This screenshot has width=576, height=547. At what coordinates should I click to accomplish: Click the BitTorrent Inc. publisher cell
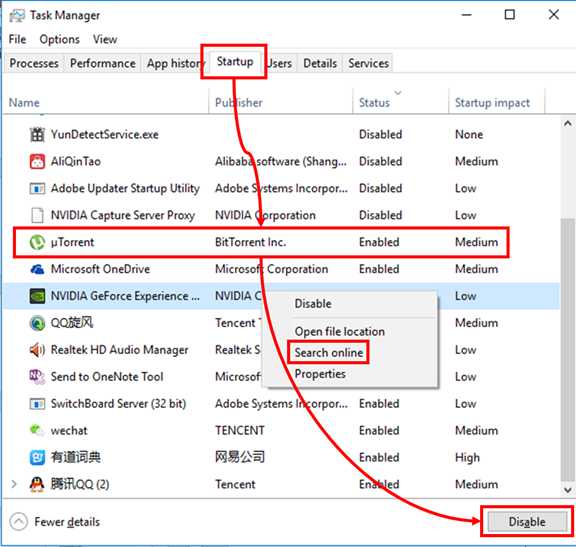tap(251, 242)
